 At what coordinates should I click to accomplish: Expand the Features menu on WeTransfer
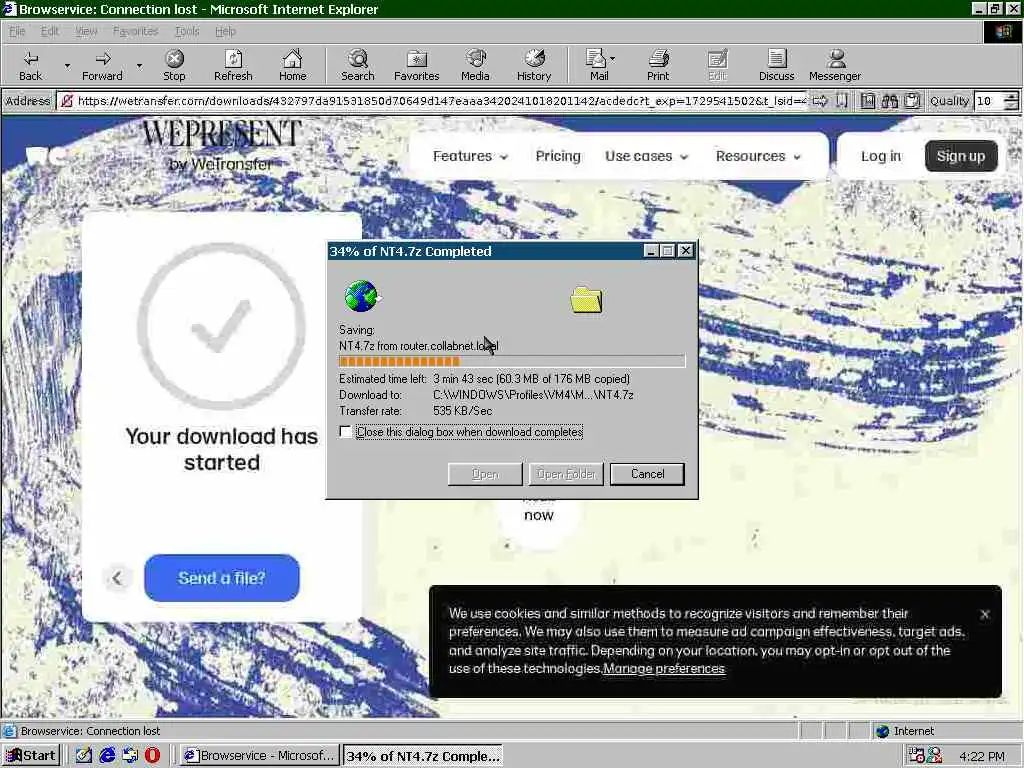click(470, 156)
